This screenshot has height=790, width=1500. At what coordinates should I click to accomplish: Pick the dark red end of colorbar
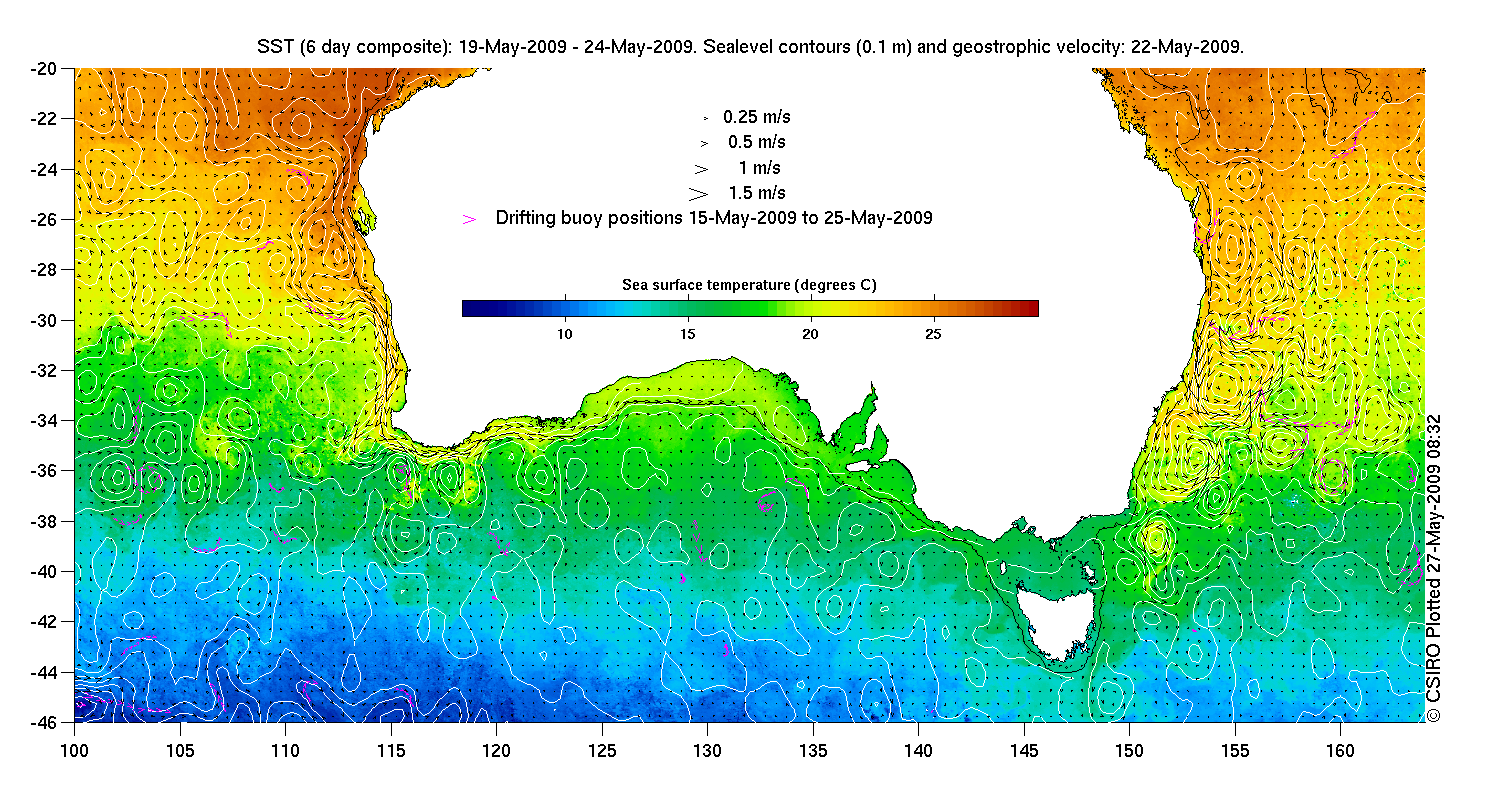click(x=1030, y=308)
